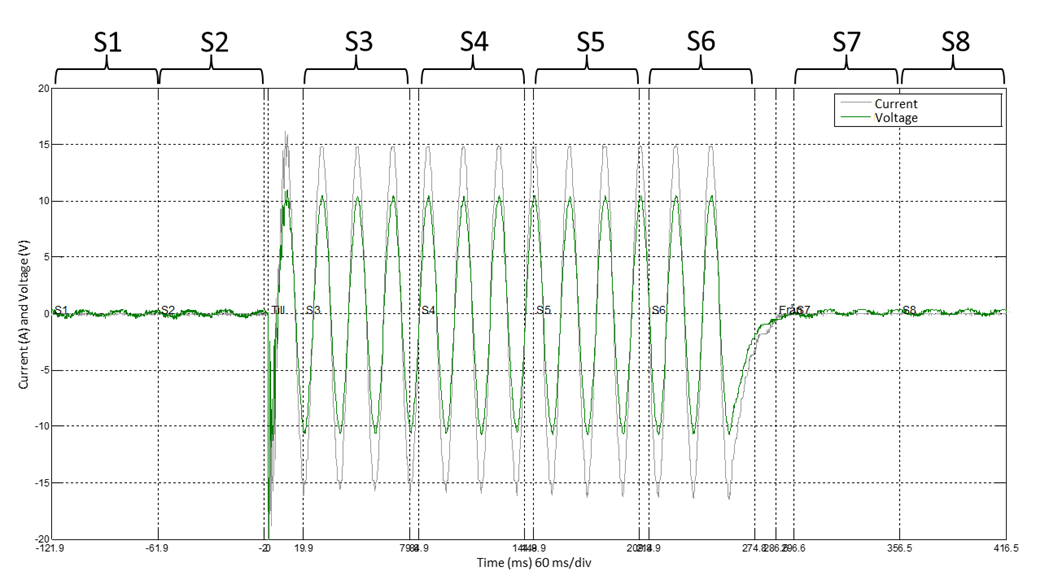Click the S4 timeline marker
Viewport: 1049px width, 580px height.
[x=428, y=311]
